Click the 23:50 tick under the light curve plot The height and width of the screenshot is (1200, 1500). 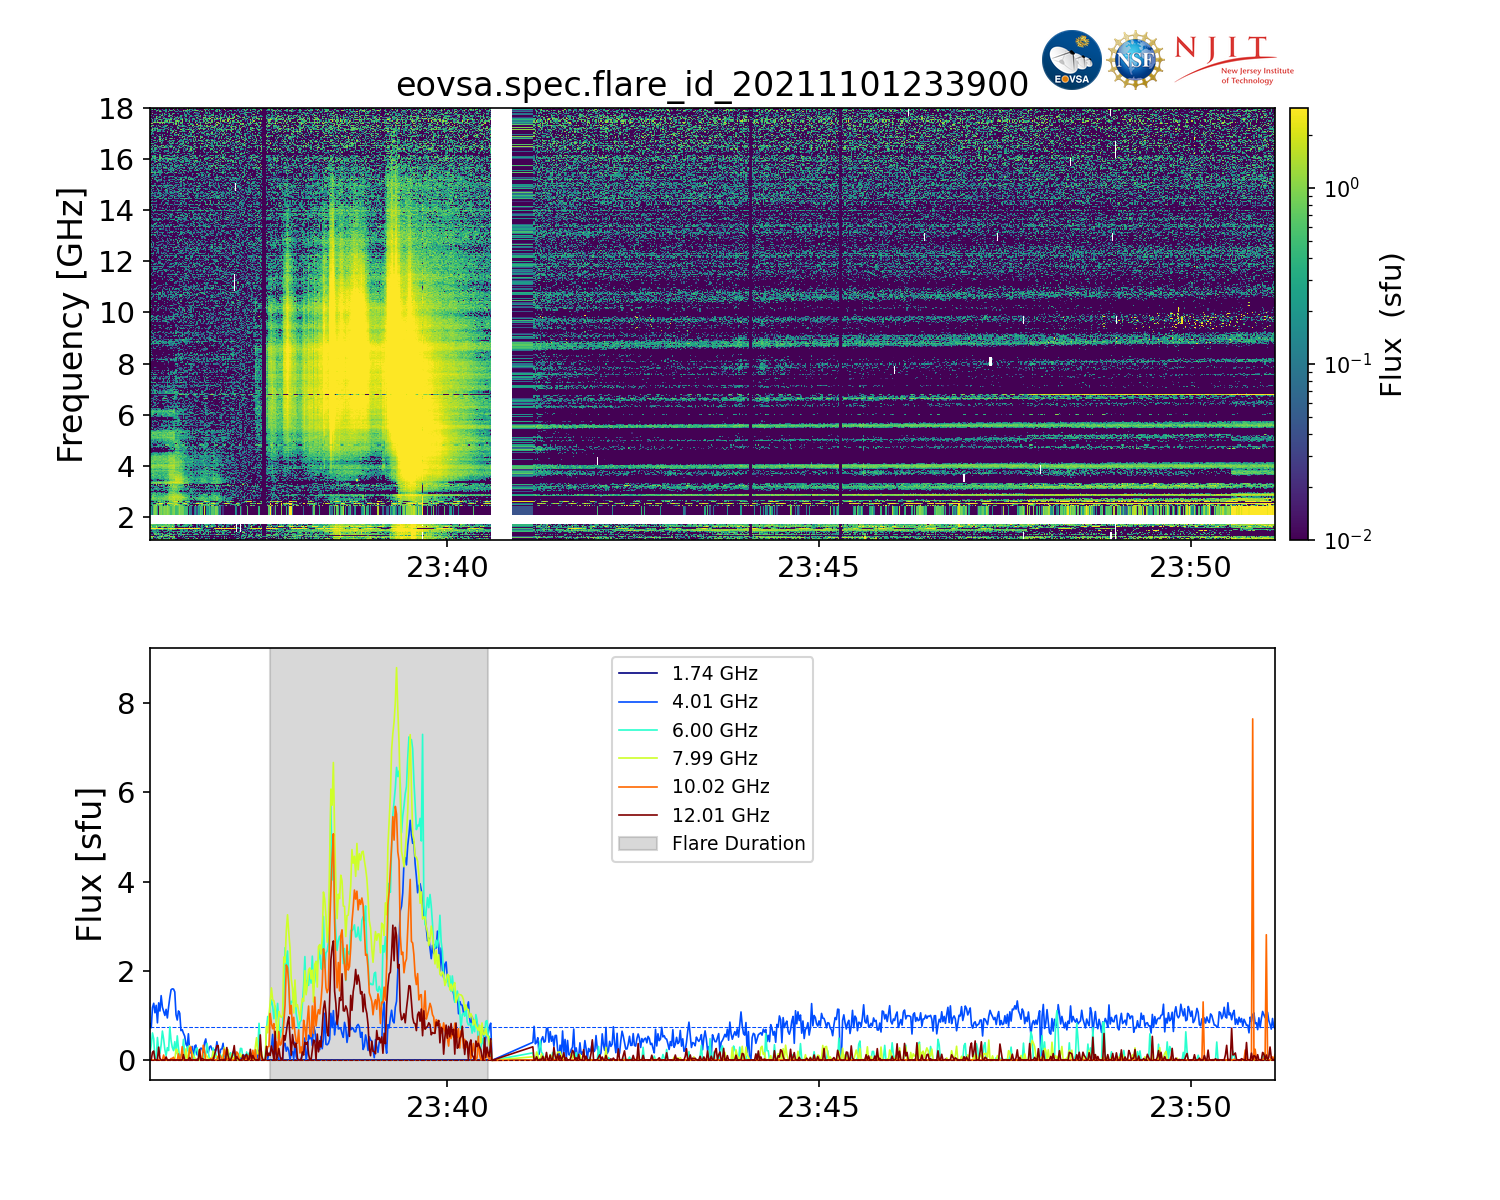tap(1190, 1108)
